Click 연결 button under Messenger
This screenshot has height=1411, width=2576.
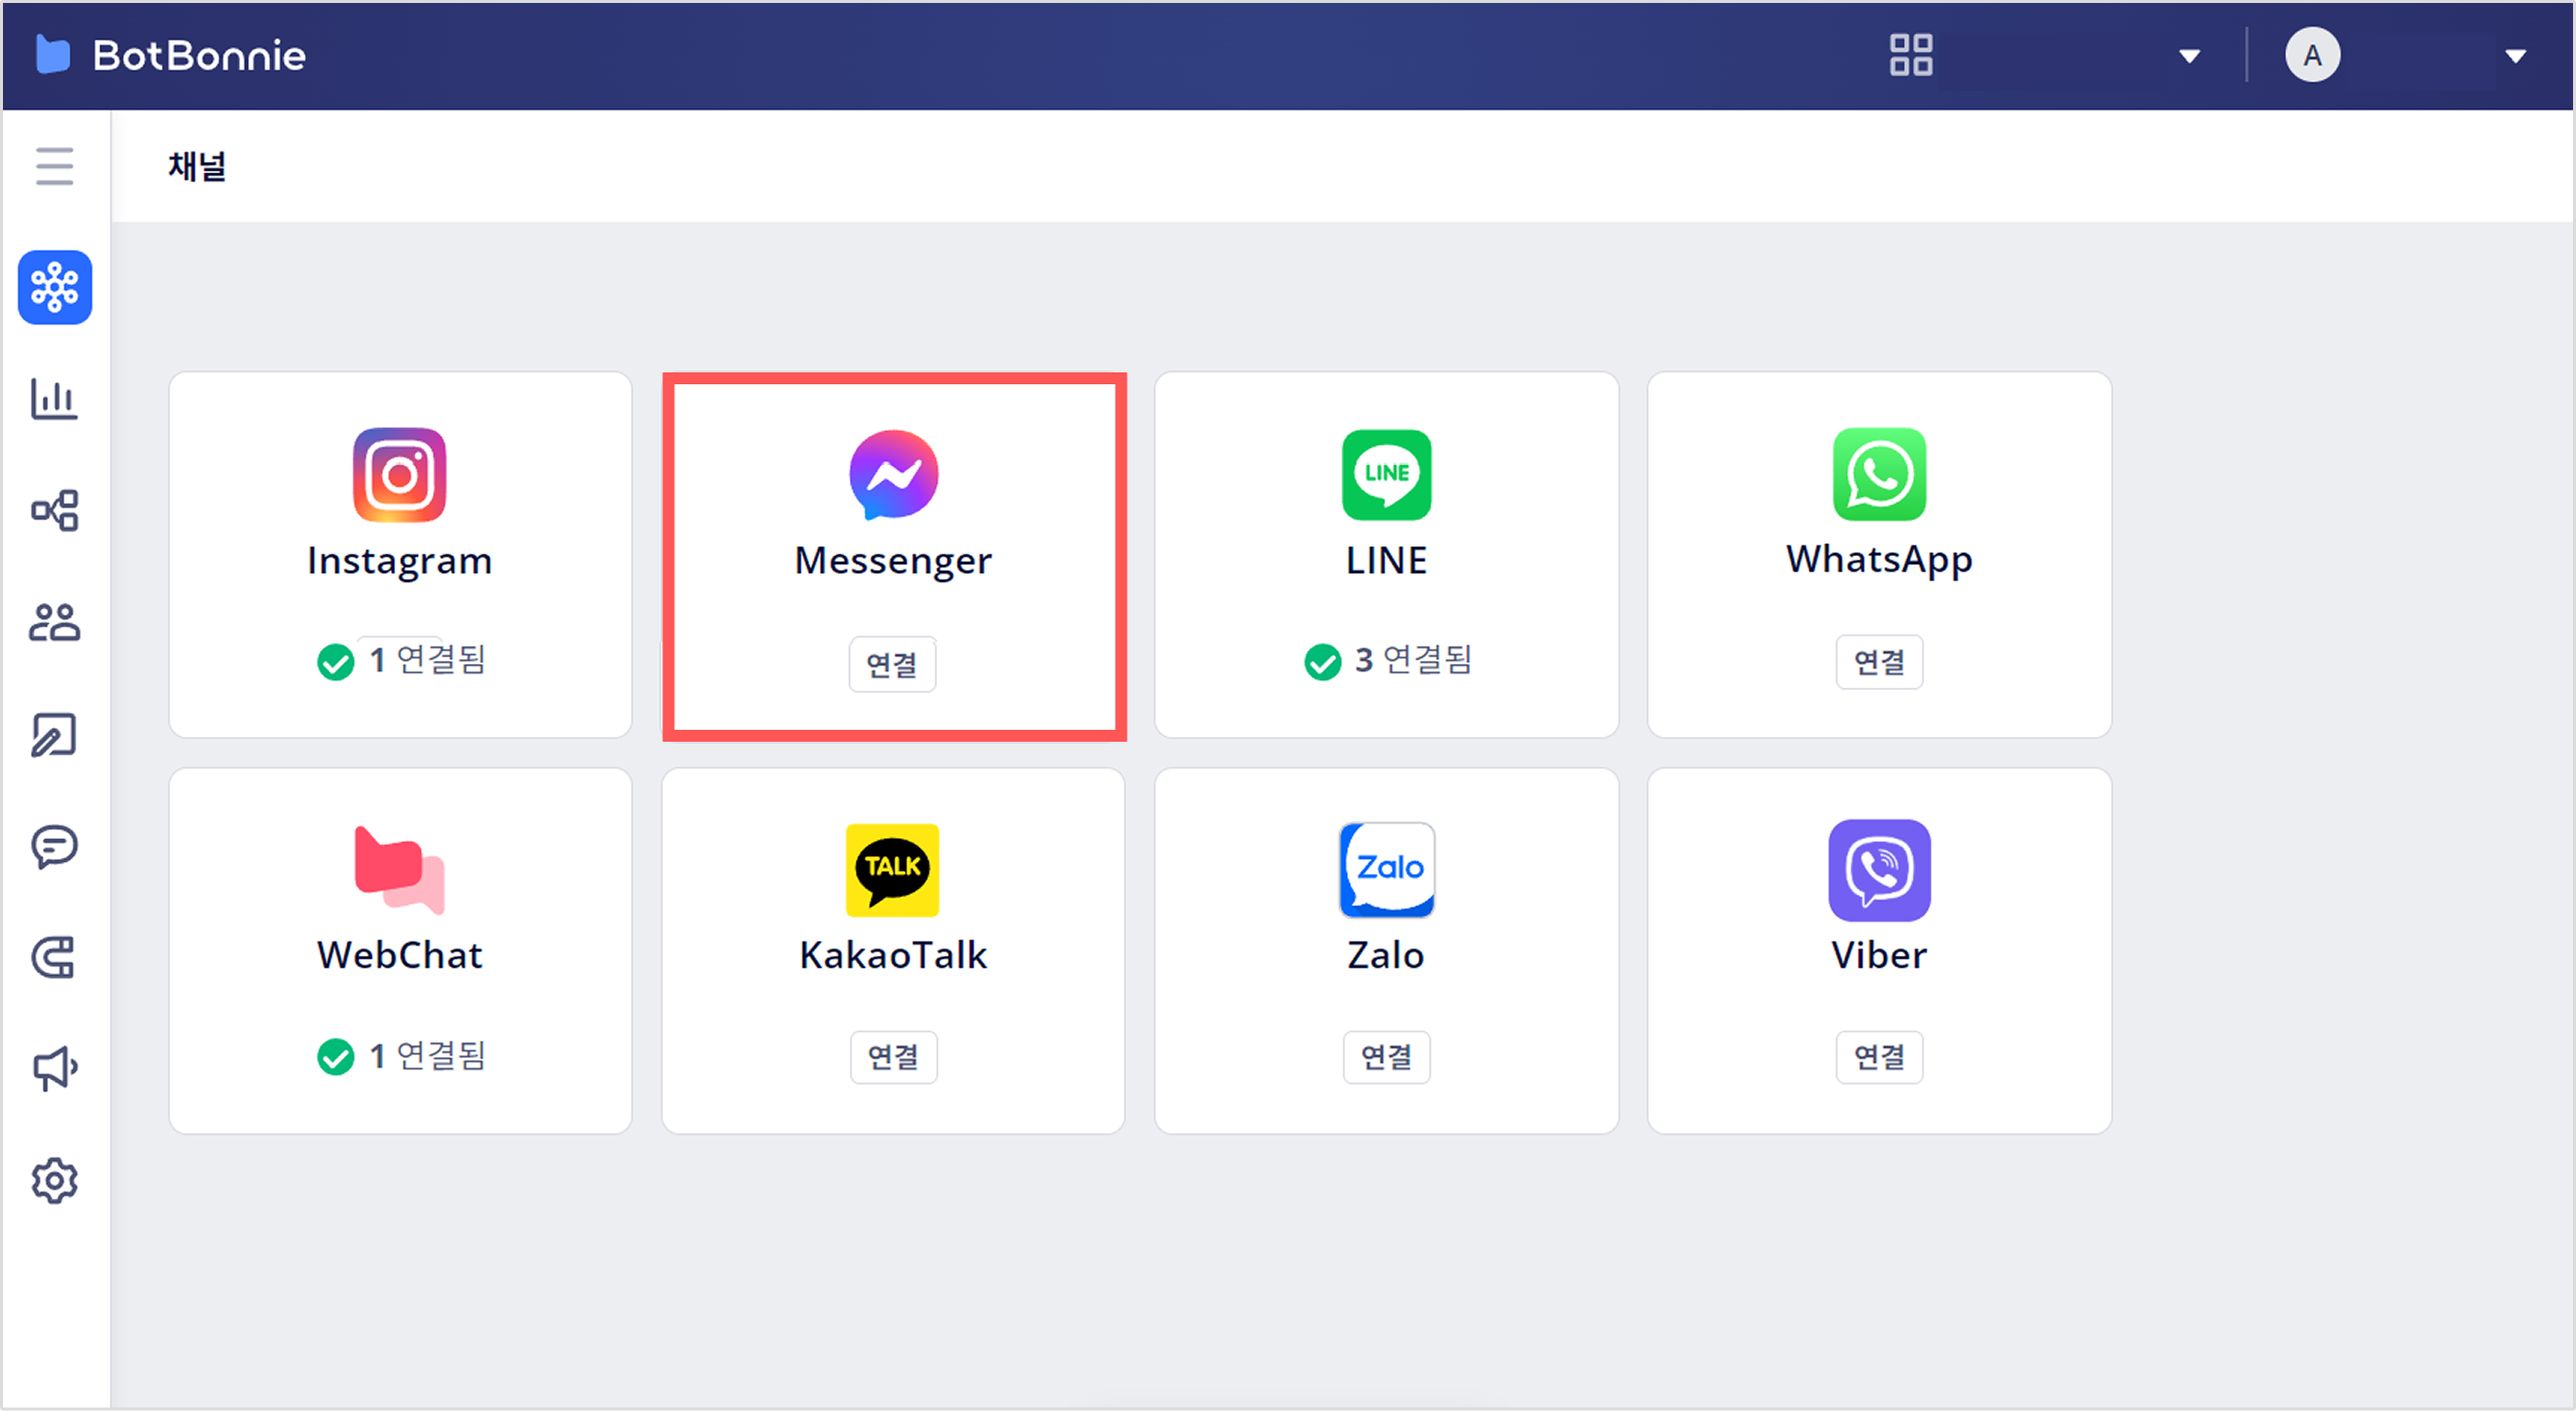coord(893,664)
